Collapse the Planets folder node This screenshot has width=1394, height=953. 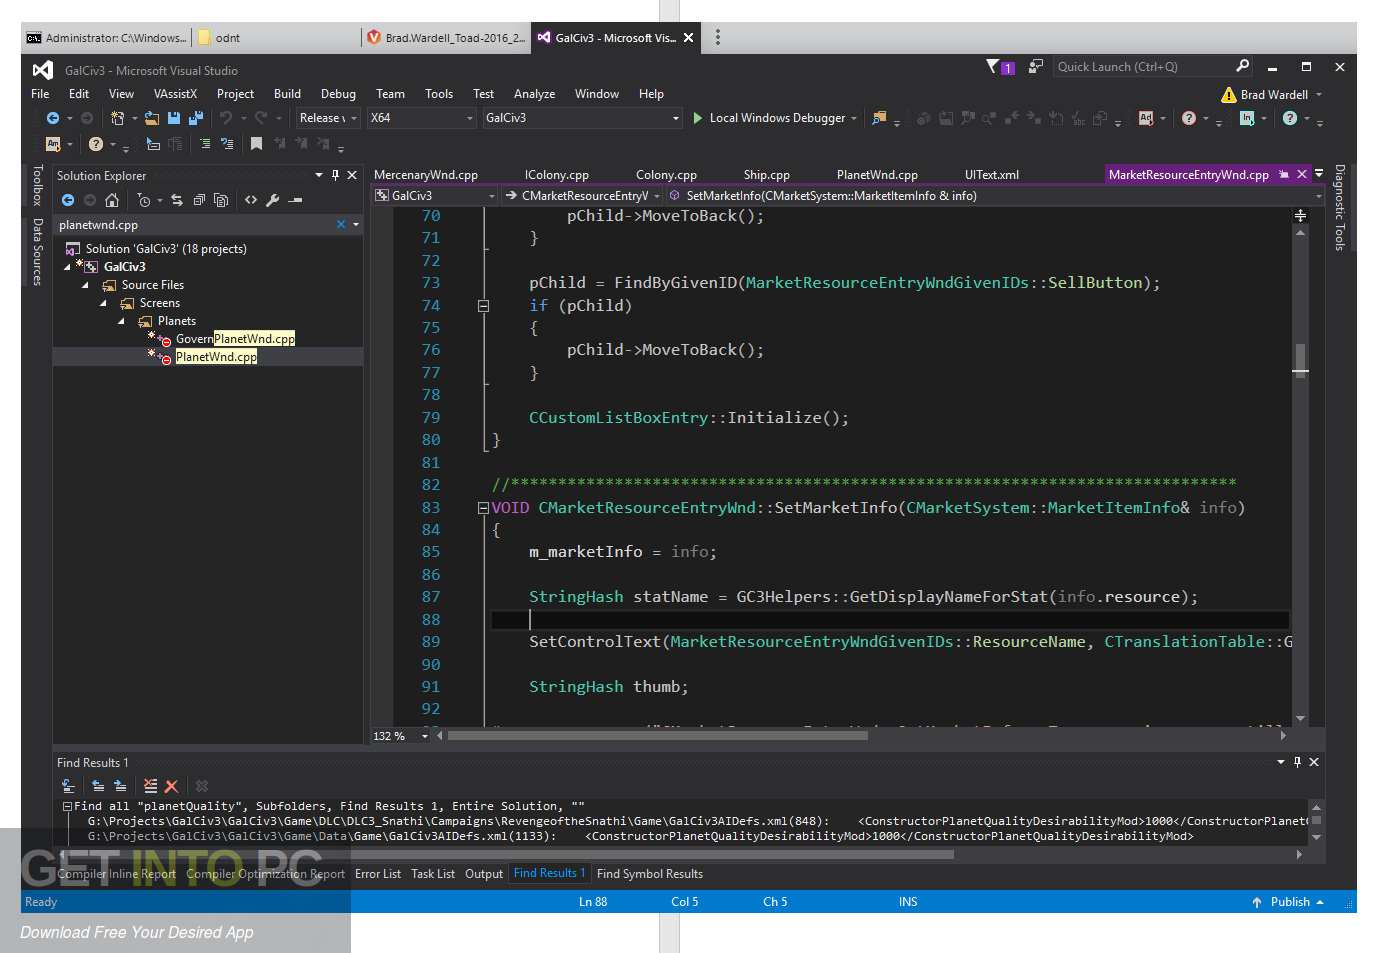[x=122, y=321]
